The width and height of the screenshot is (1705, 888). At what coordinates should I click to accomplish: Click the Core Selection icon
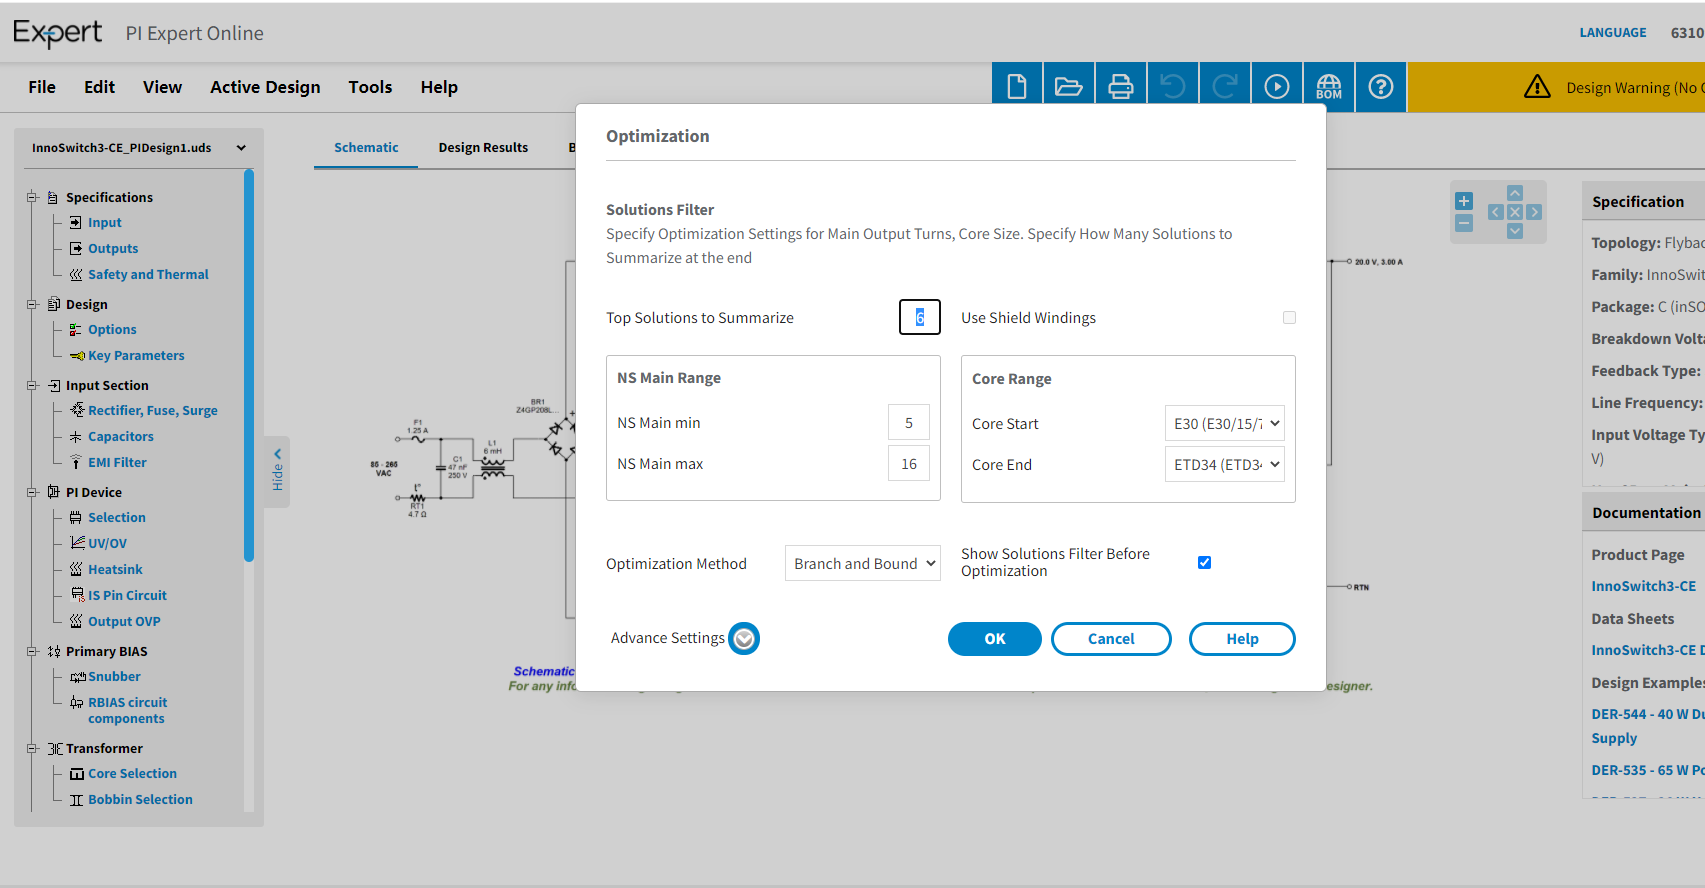[77, 774]
